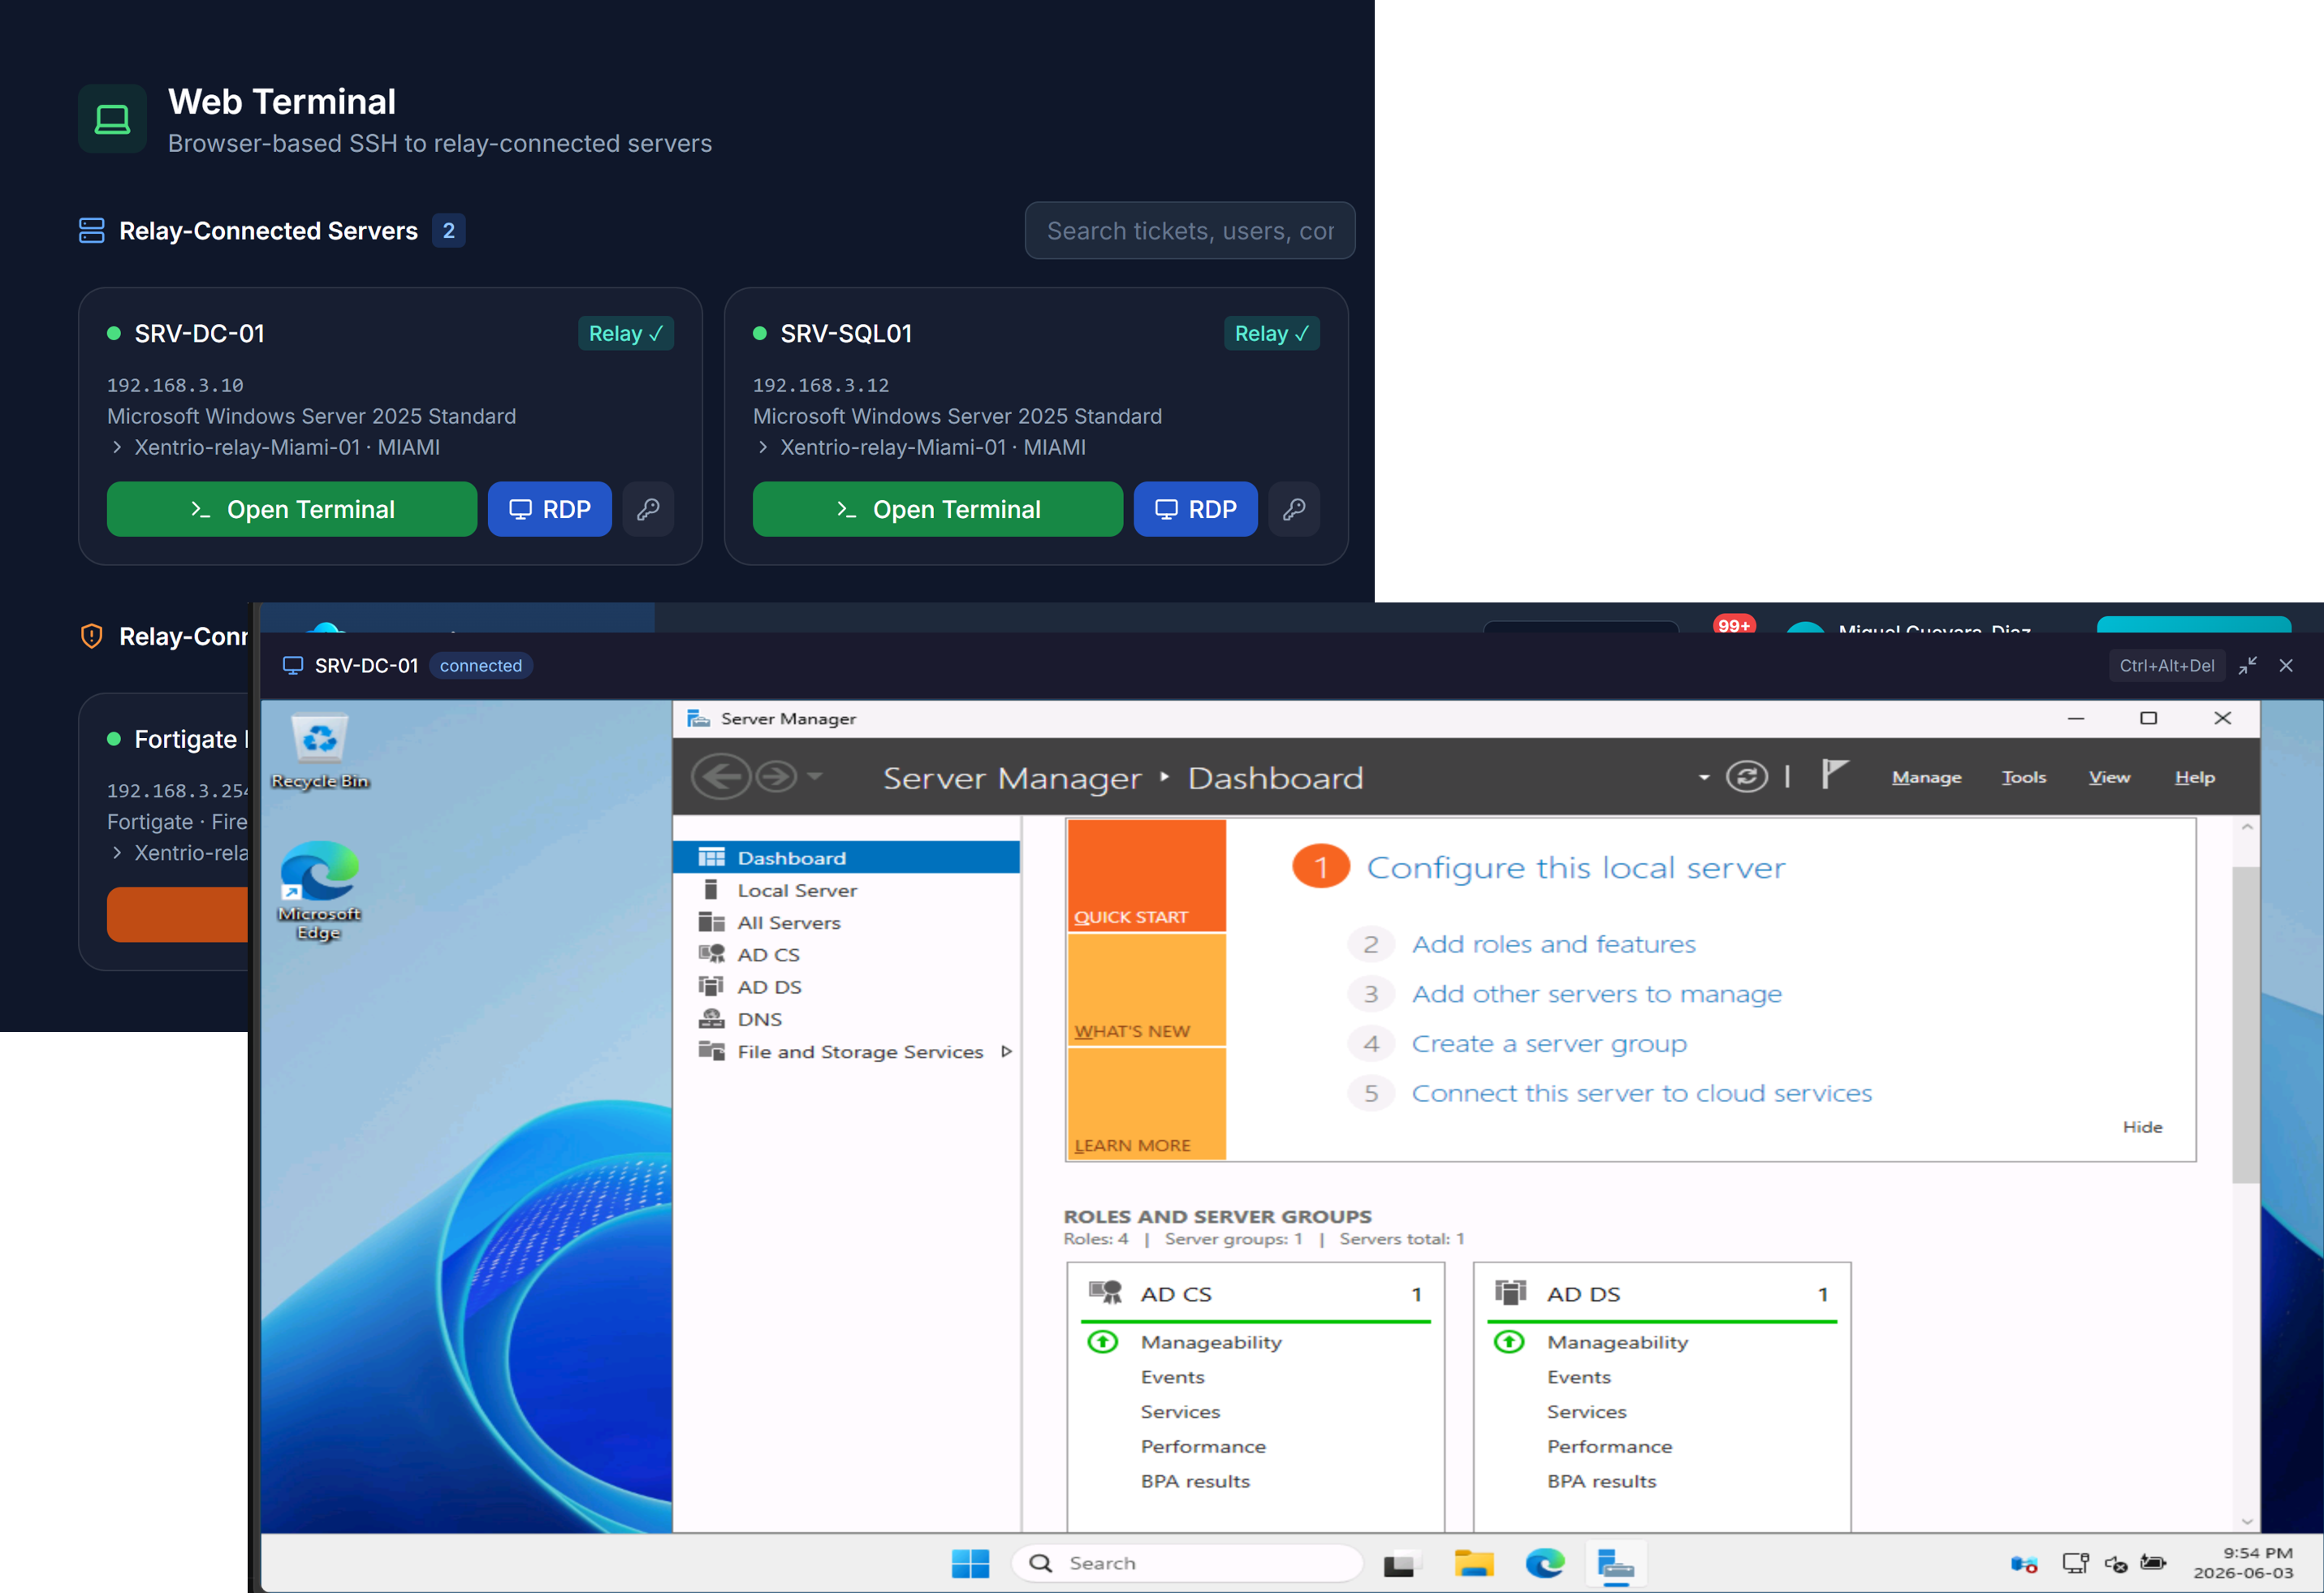This screenshot has width=2324, height=1593.
Task: Click the key icon on SRV-DC-01 card
Action: pyautogui.click(x=648, y=509)
